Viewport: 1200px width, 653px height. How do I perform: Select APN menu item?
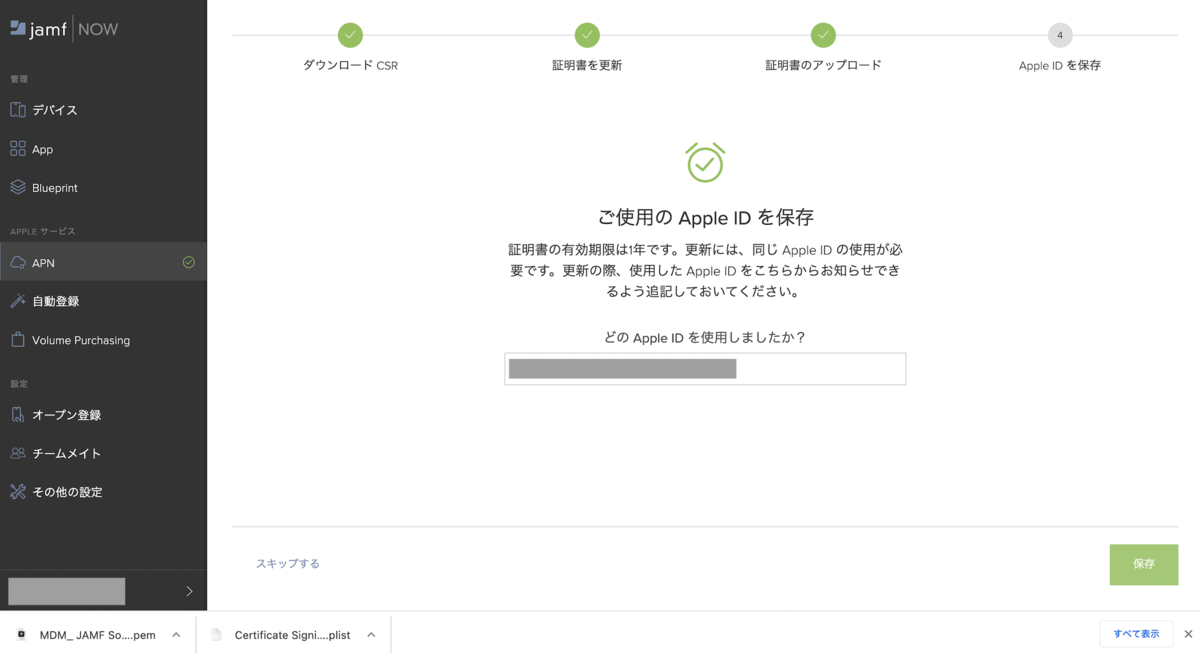103,262
